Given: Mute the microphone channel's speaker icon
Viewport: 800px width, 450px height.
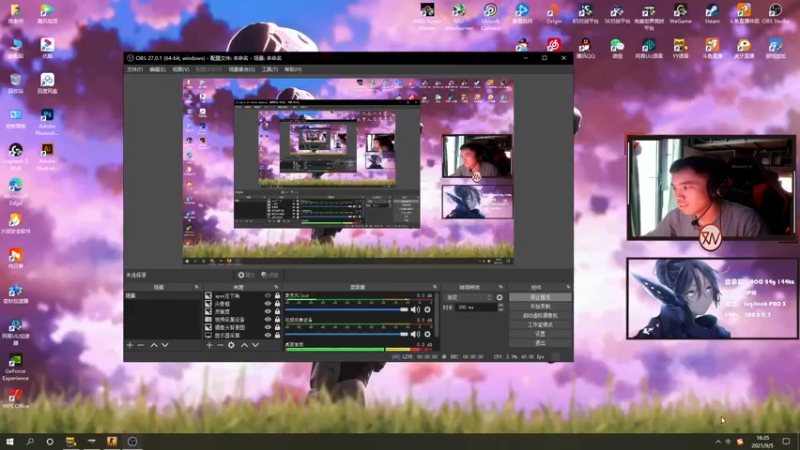Looking at the screenshot, I should coord(415,310).
